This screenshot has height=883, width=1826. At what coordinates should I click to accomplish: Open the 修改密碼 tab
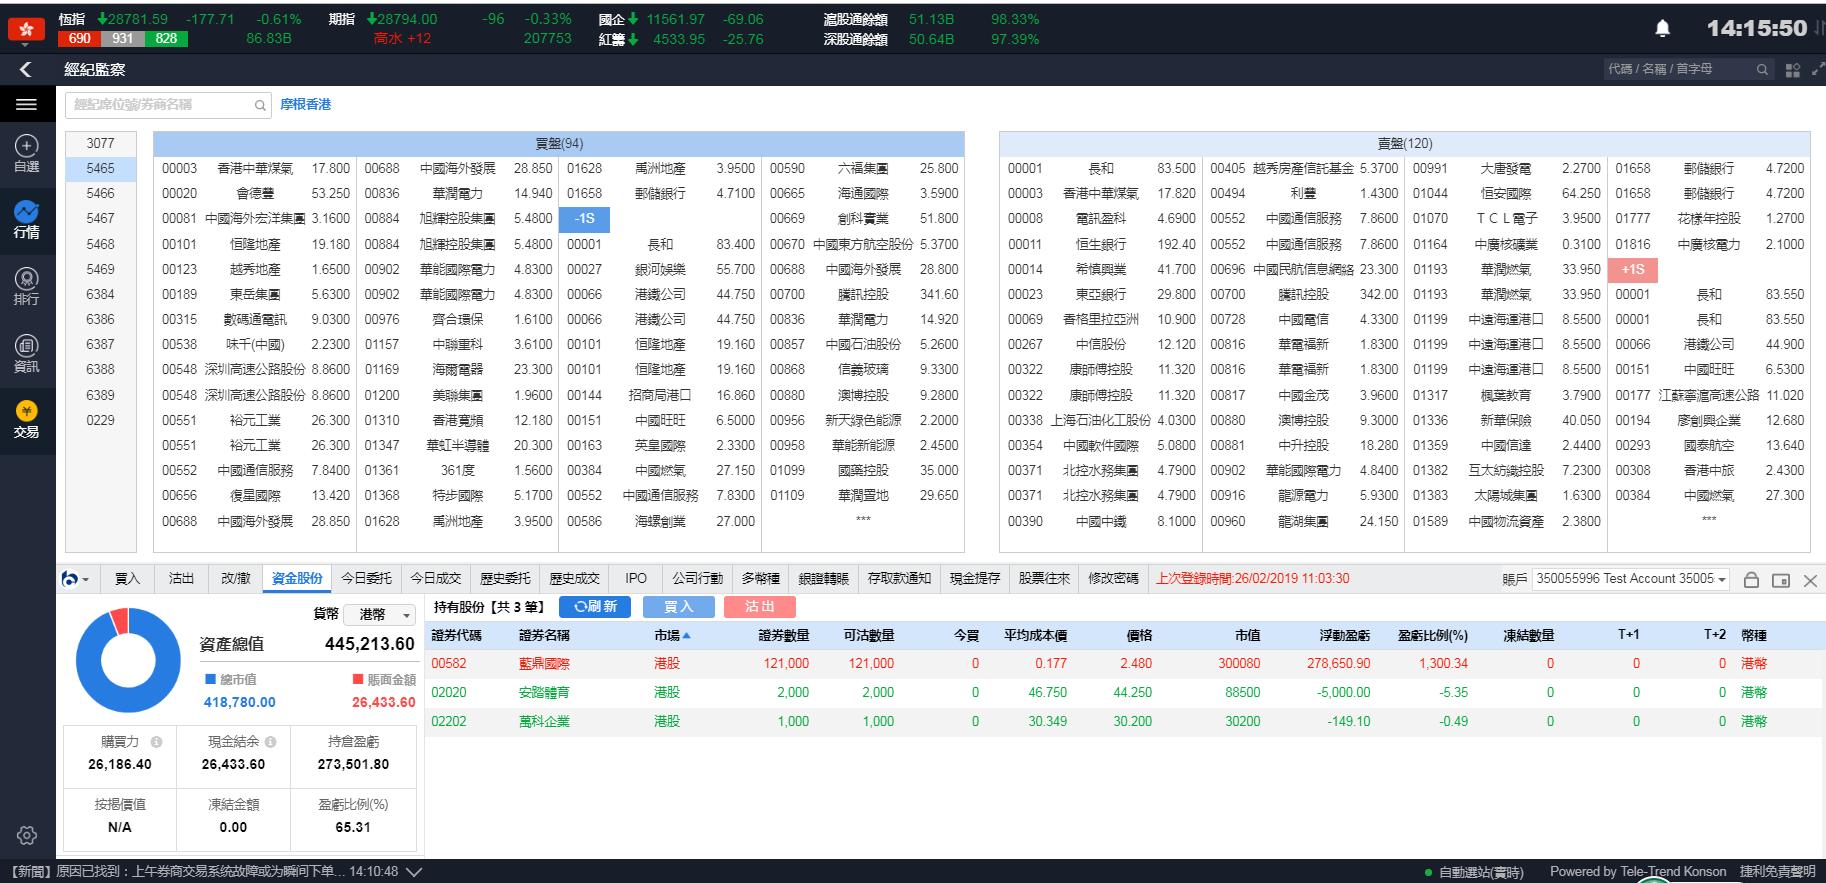coord(1113,578)
